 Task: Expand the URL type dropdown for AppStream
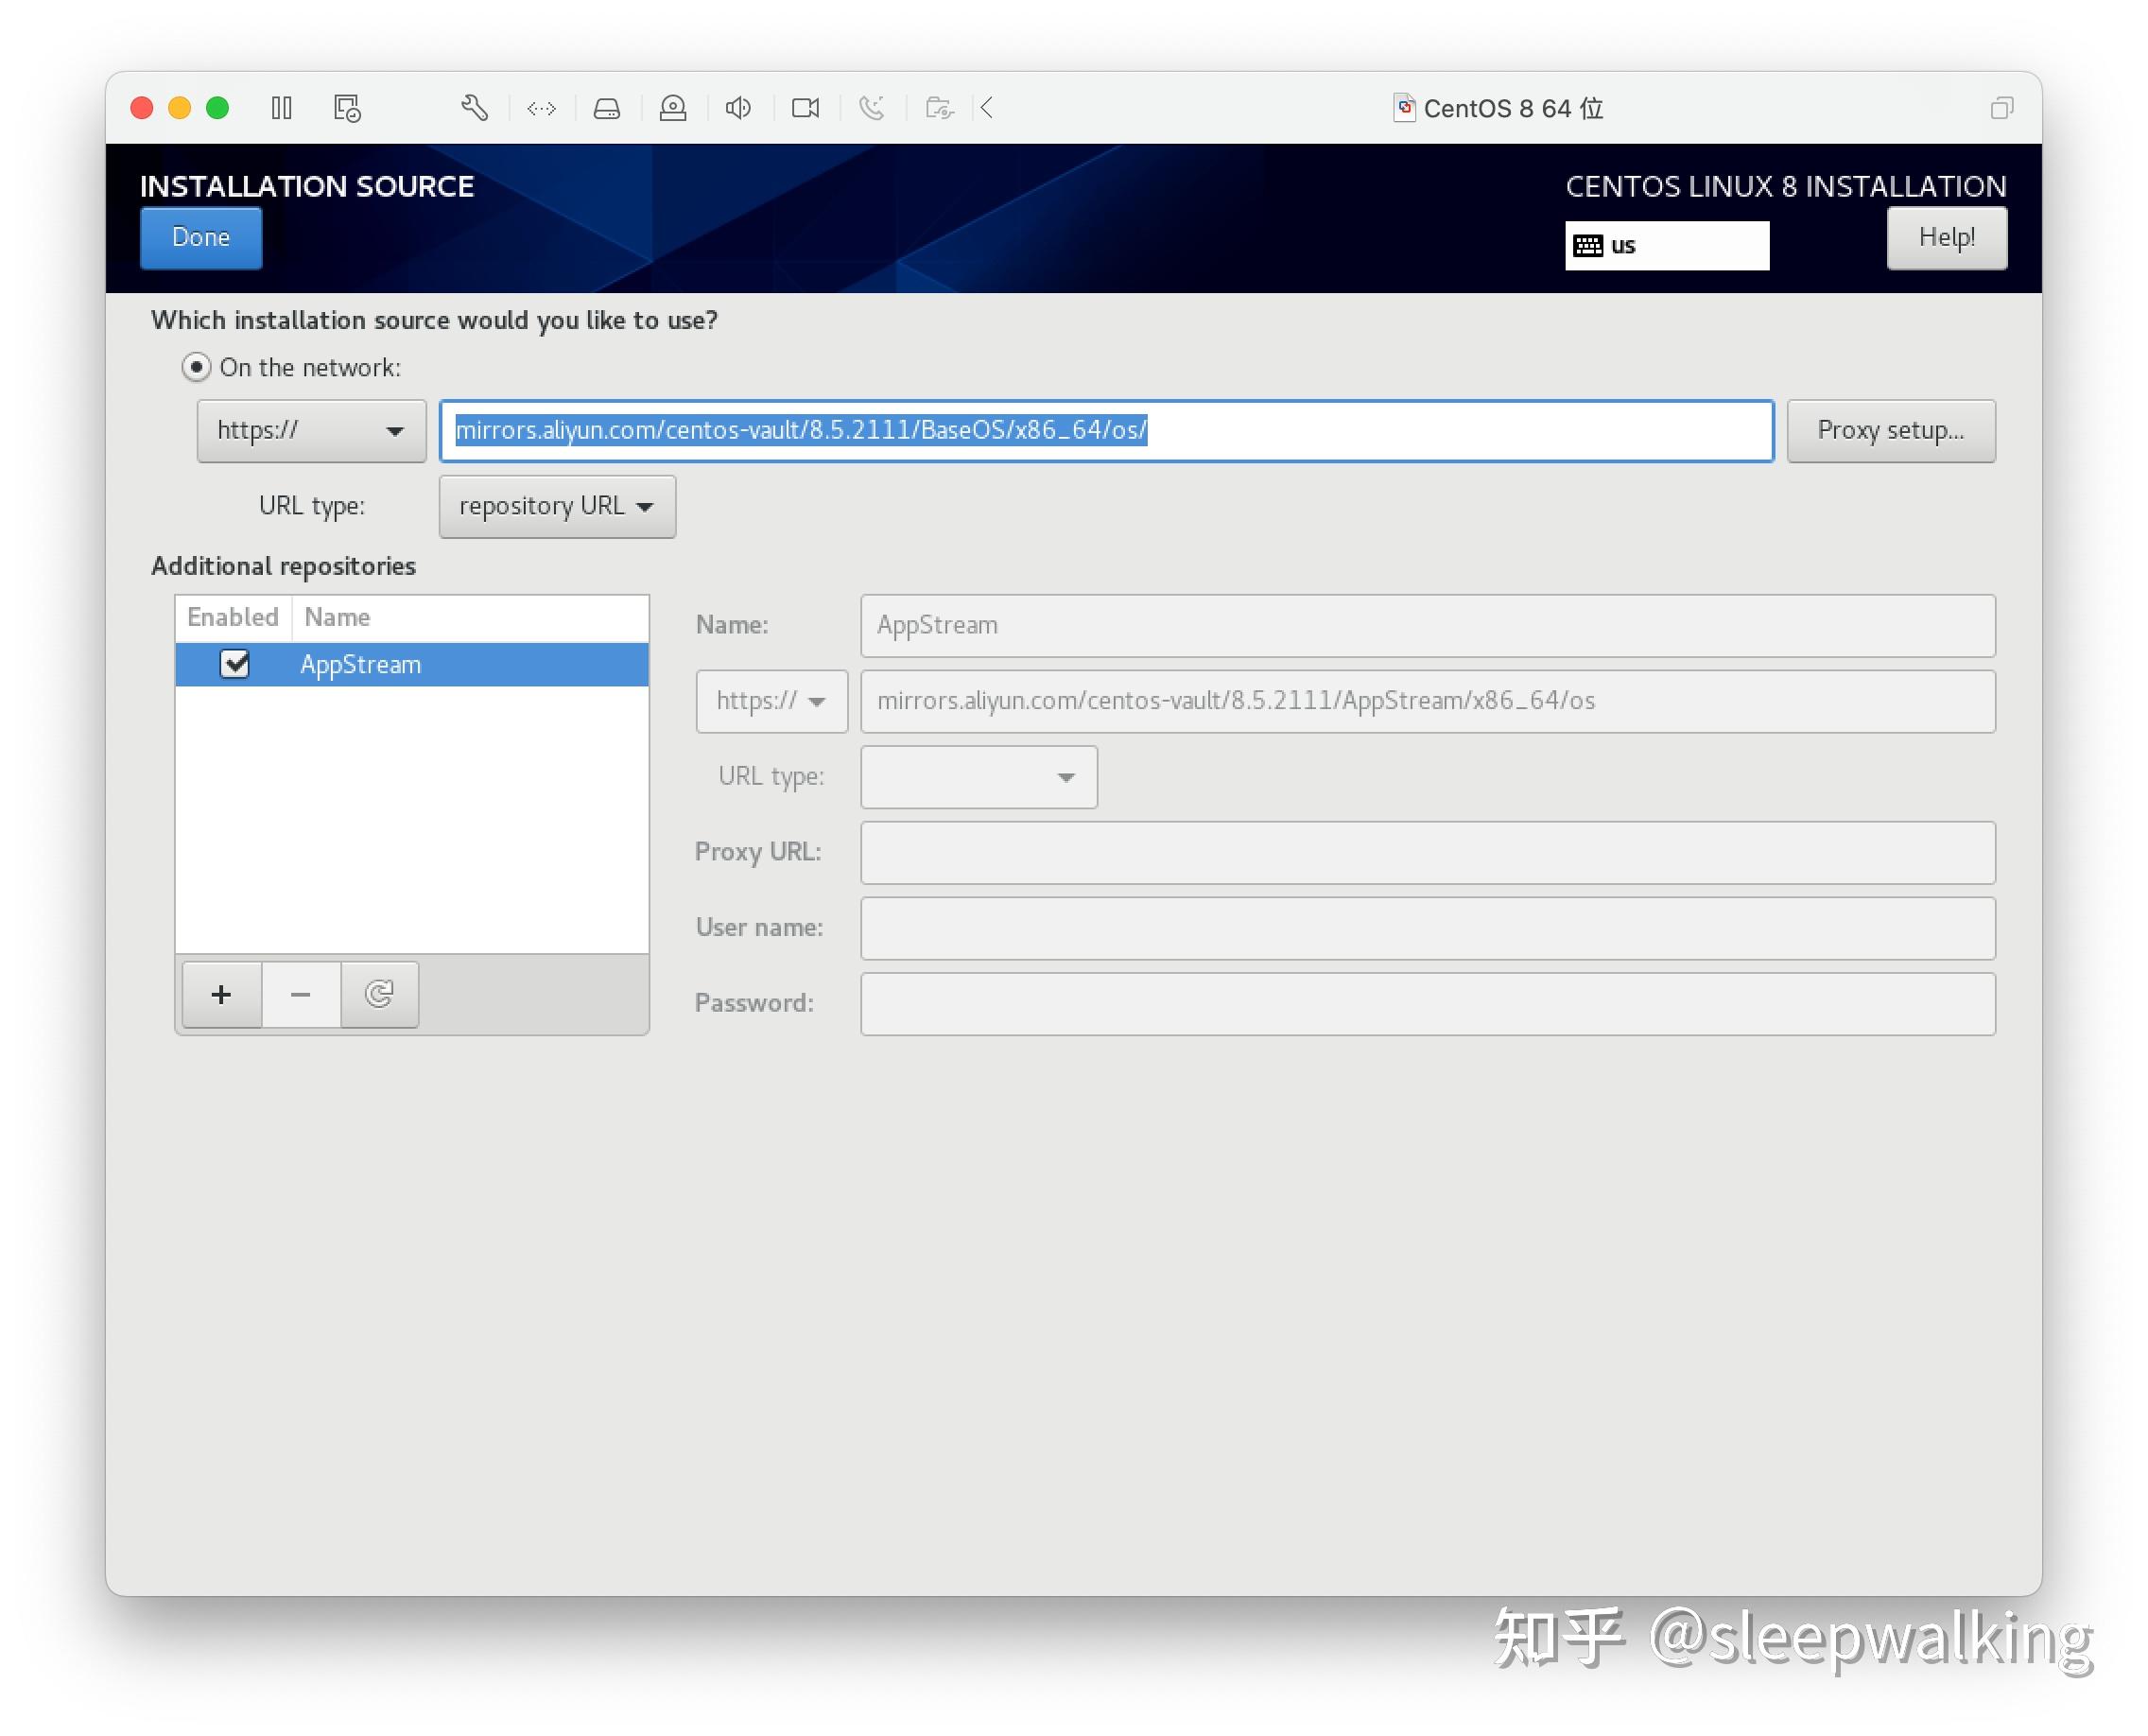coord(978,777)
